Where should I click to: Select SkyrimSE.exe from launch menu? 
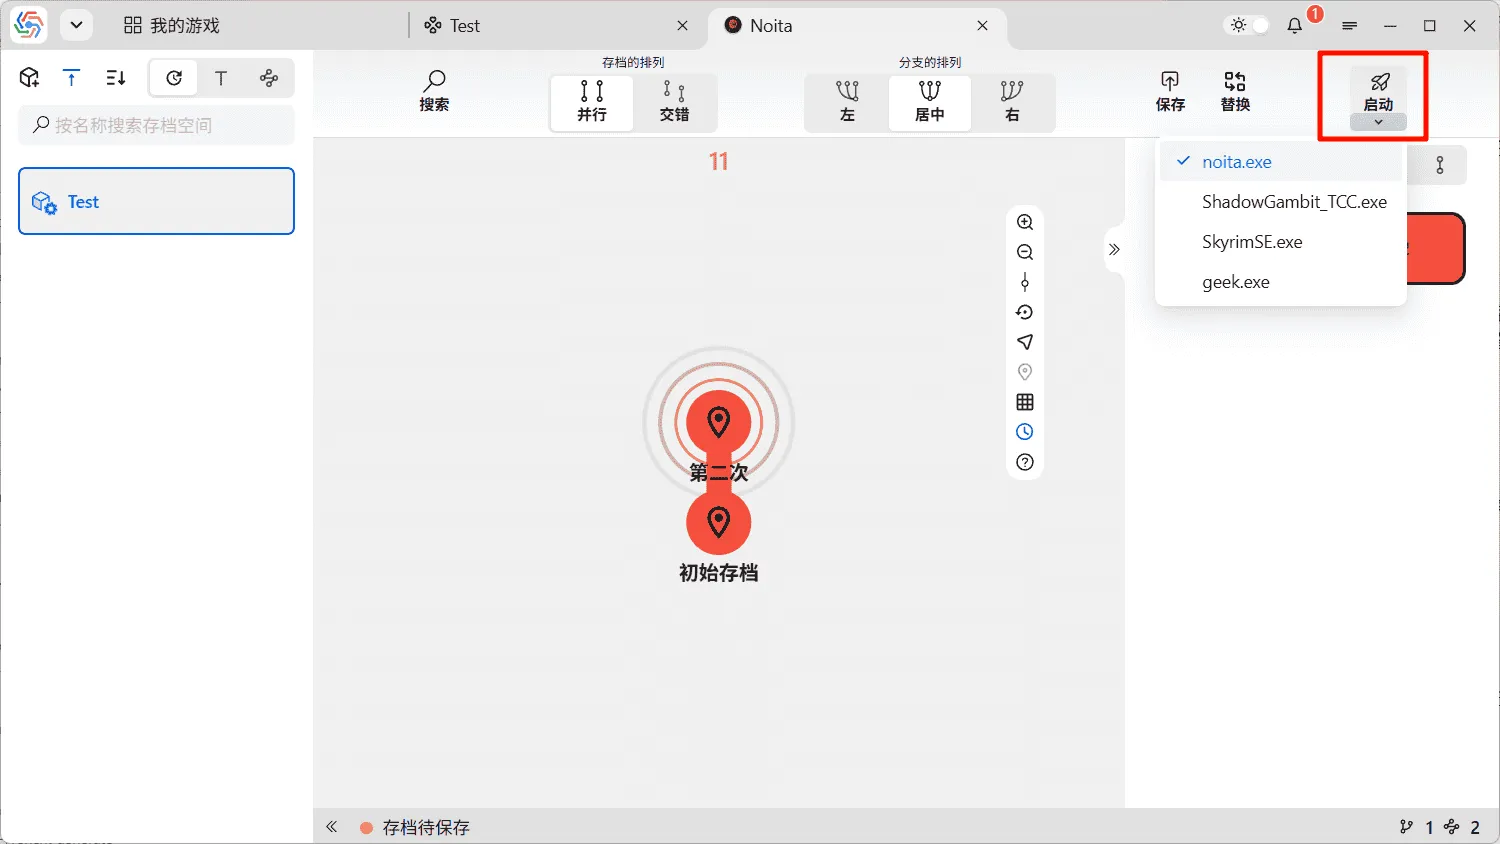(x=1252, y=242)
